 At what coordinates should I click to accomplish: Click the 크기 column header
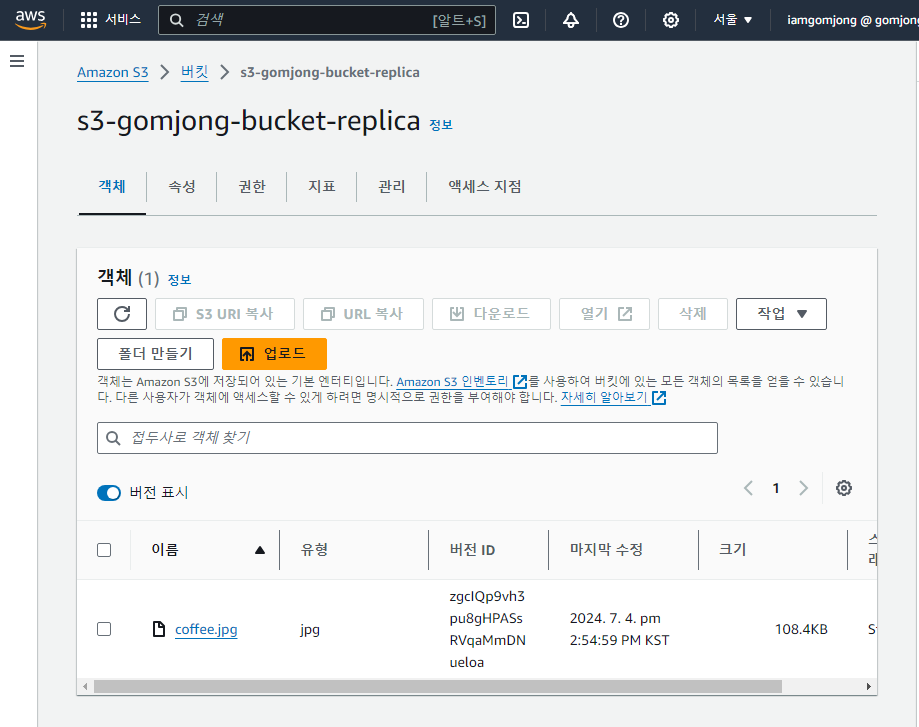pos(733,550)
